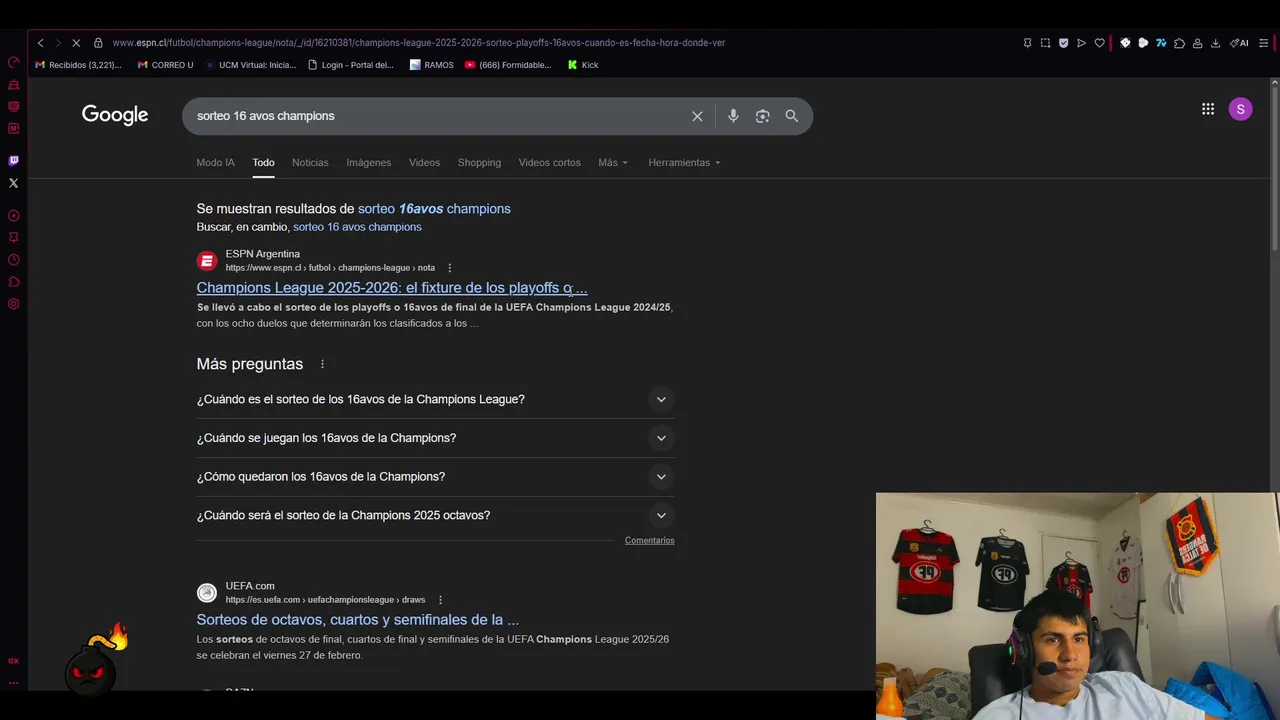Open the Login - Portal del bookmark
1280x720 pixels.
point(351,65)
